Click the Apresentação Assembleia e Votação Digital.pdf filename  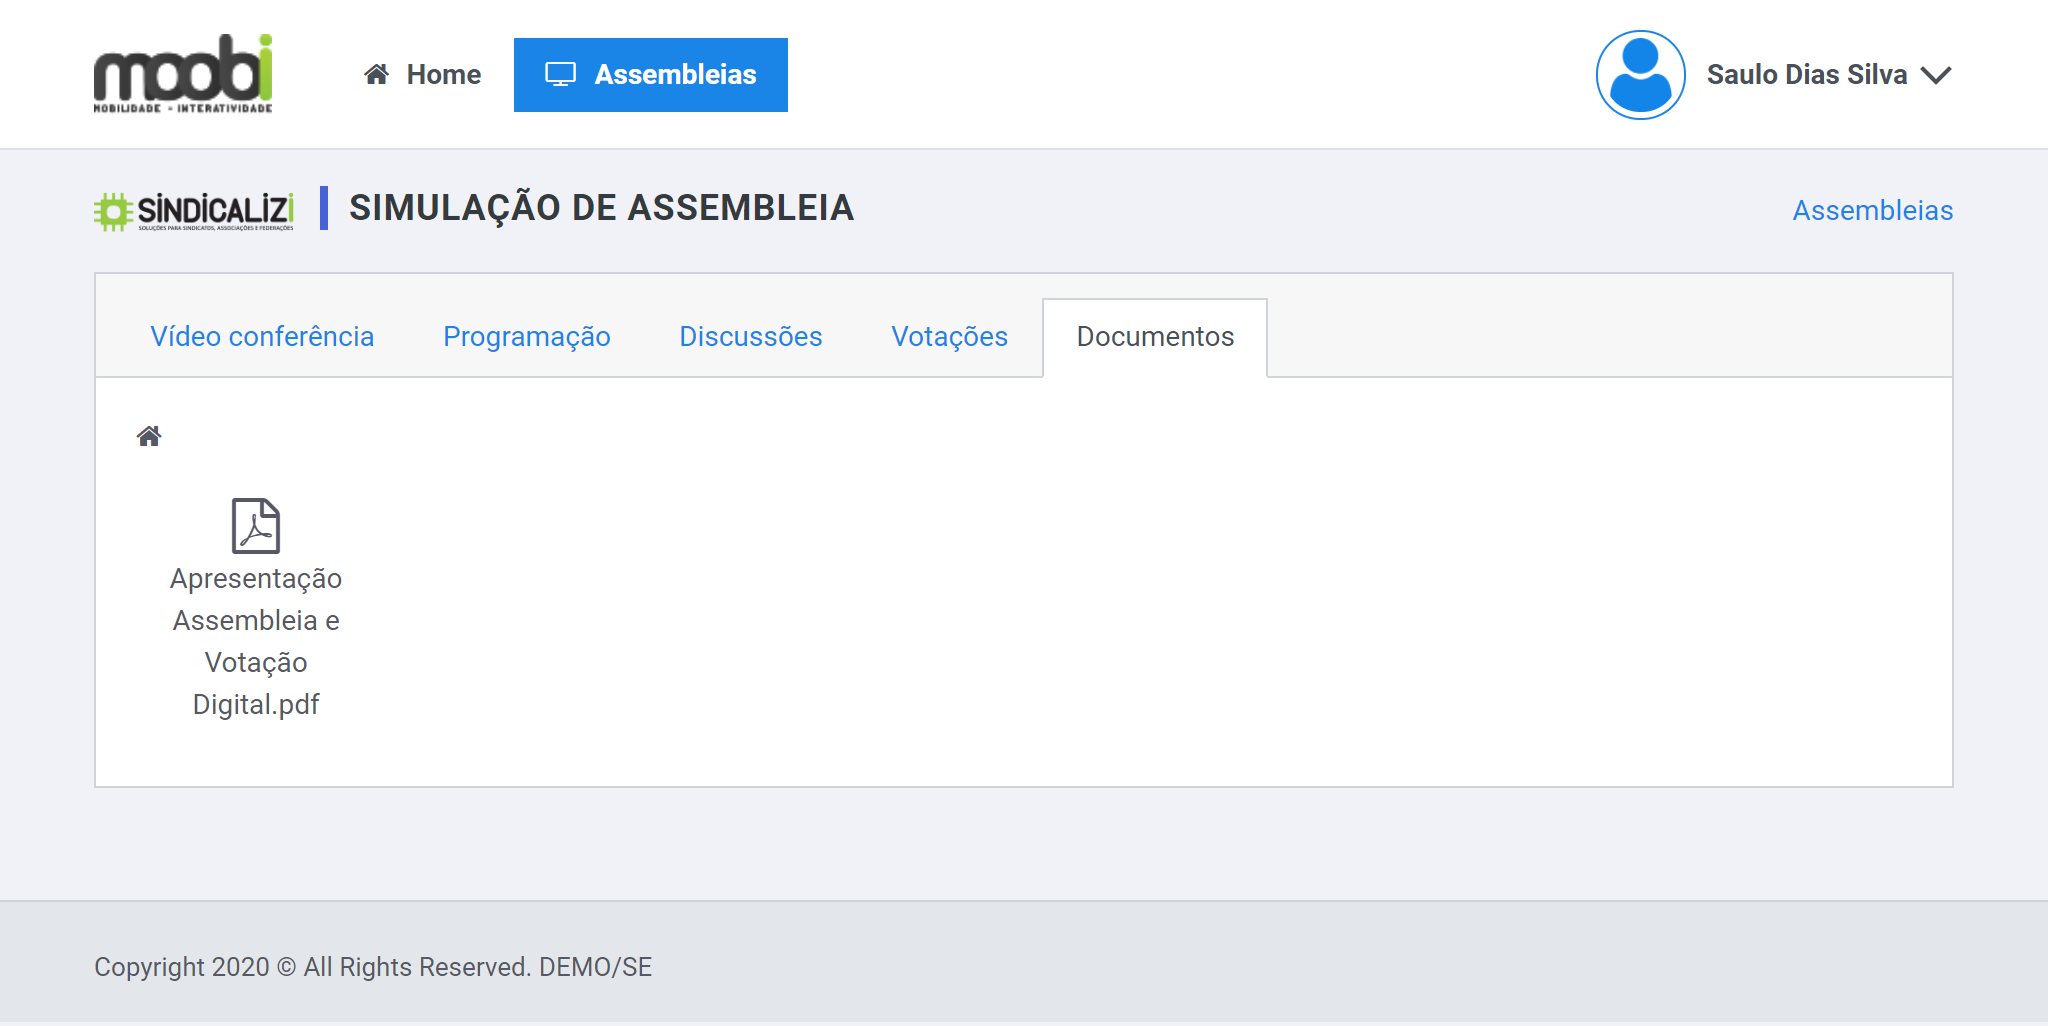pos(256,641)
